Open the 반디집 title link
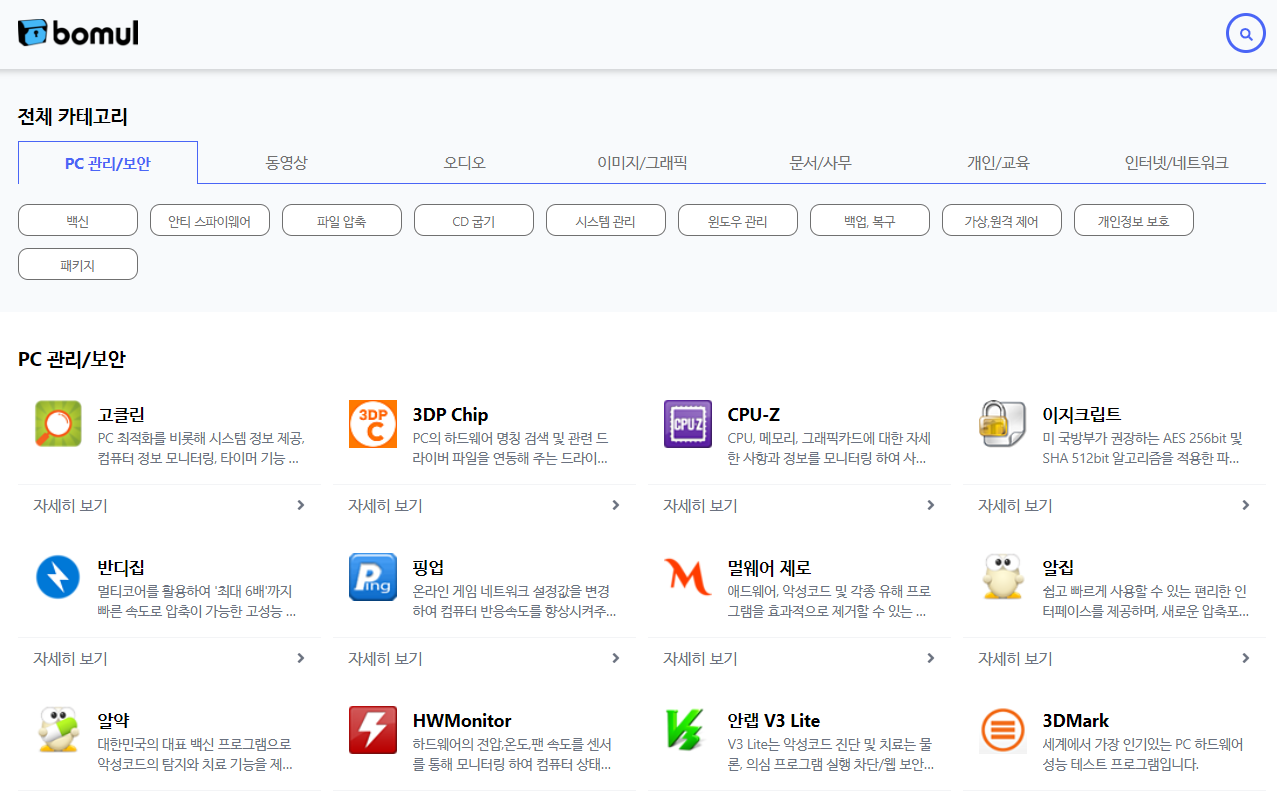This screenshot has width=1277, height=800. tap(122, 567)
